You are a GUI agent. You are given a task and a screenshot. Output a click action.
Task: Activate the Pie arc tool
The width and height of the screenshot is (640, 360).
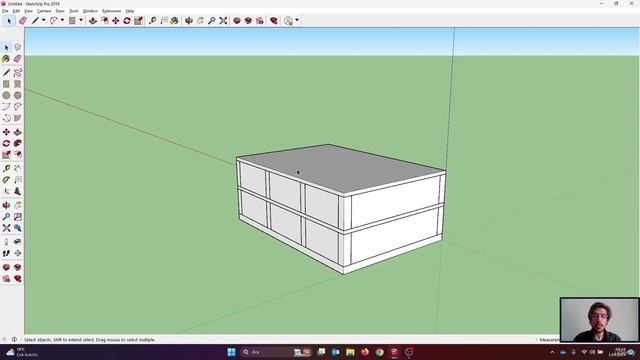click(18, 118)
